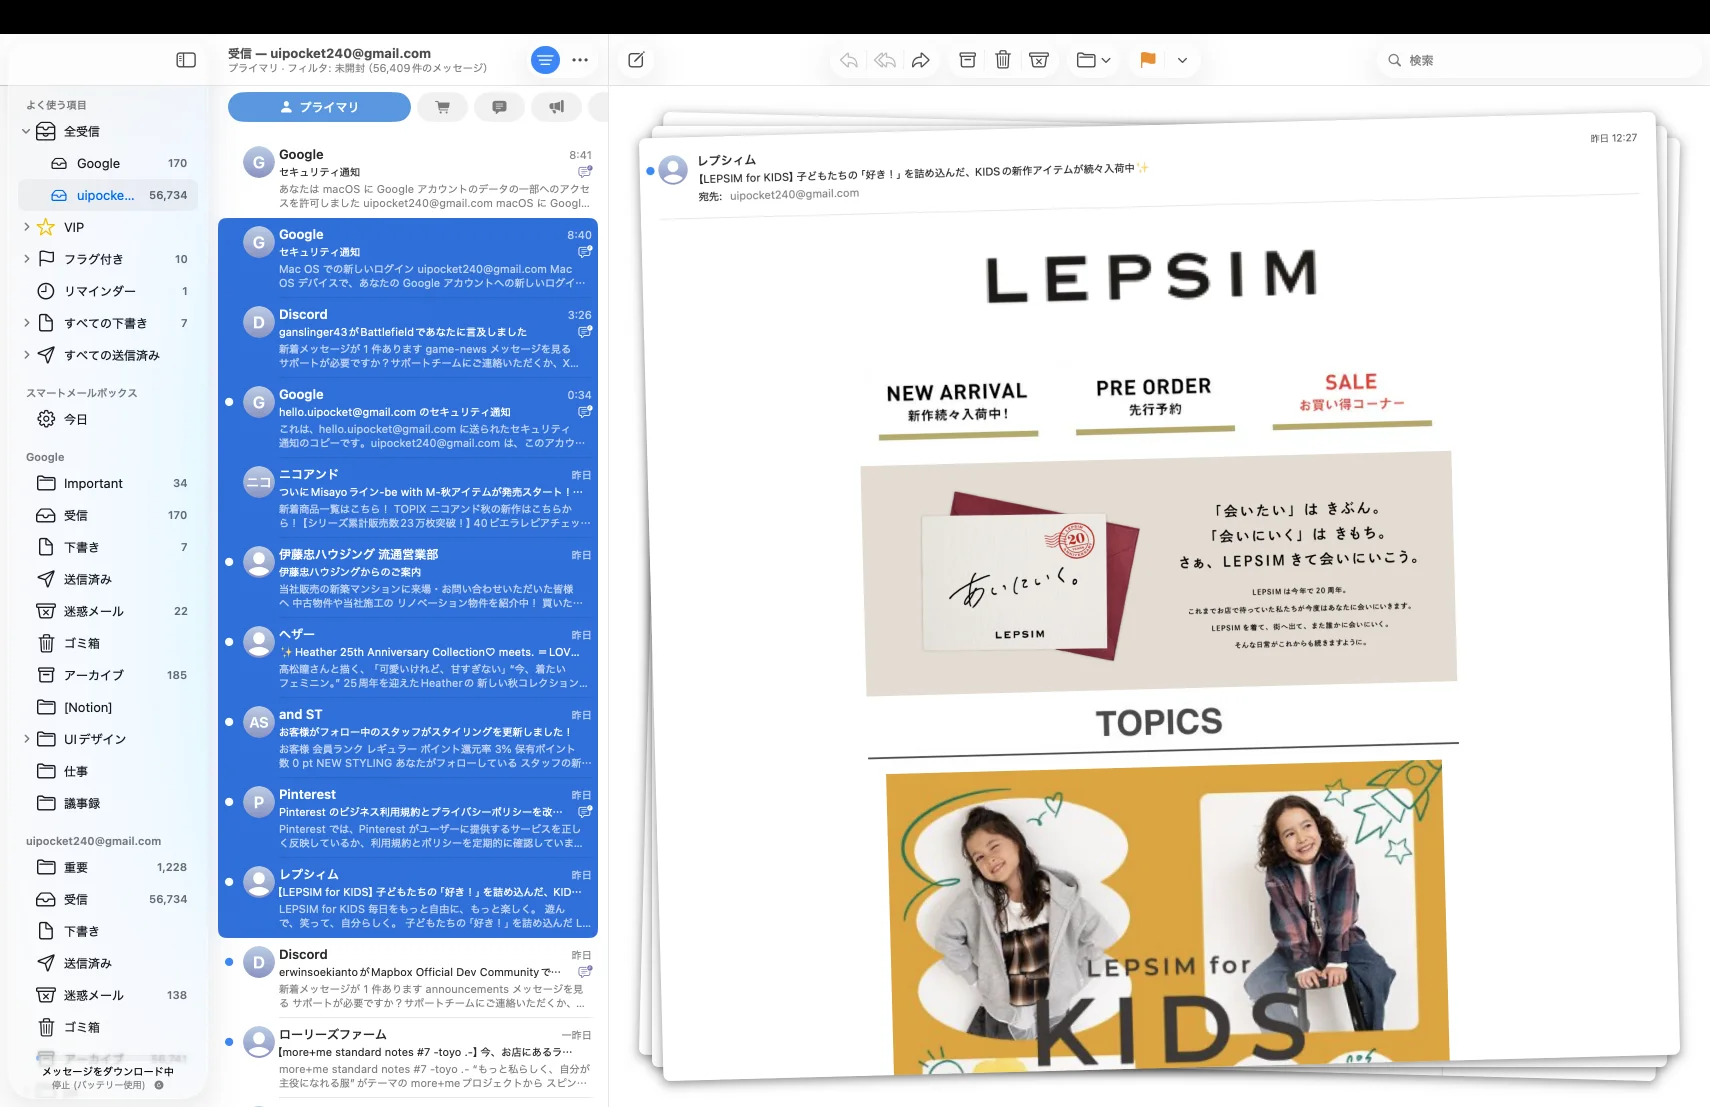
Task: Open the 議事録 folder
Action: coord(108,803)
